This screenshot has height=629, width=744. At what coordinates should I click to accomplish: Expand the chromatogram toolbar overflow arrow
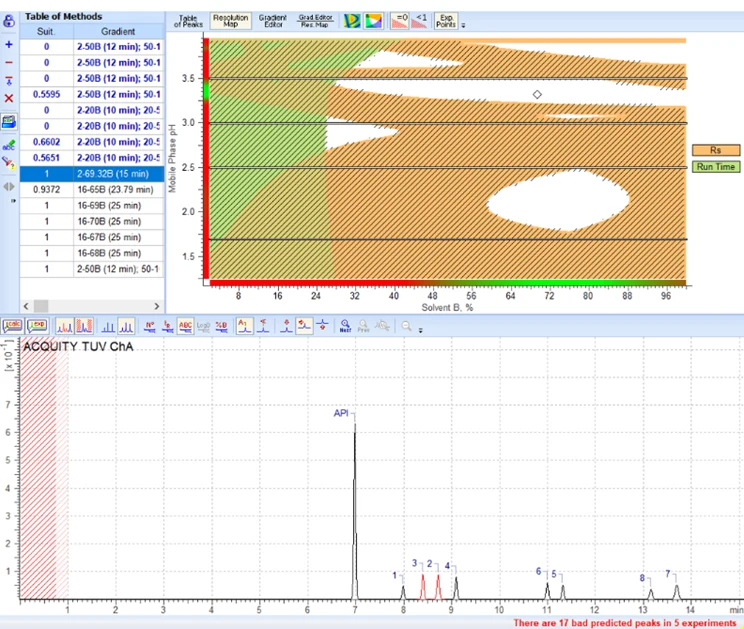tap(420, 330)
